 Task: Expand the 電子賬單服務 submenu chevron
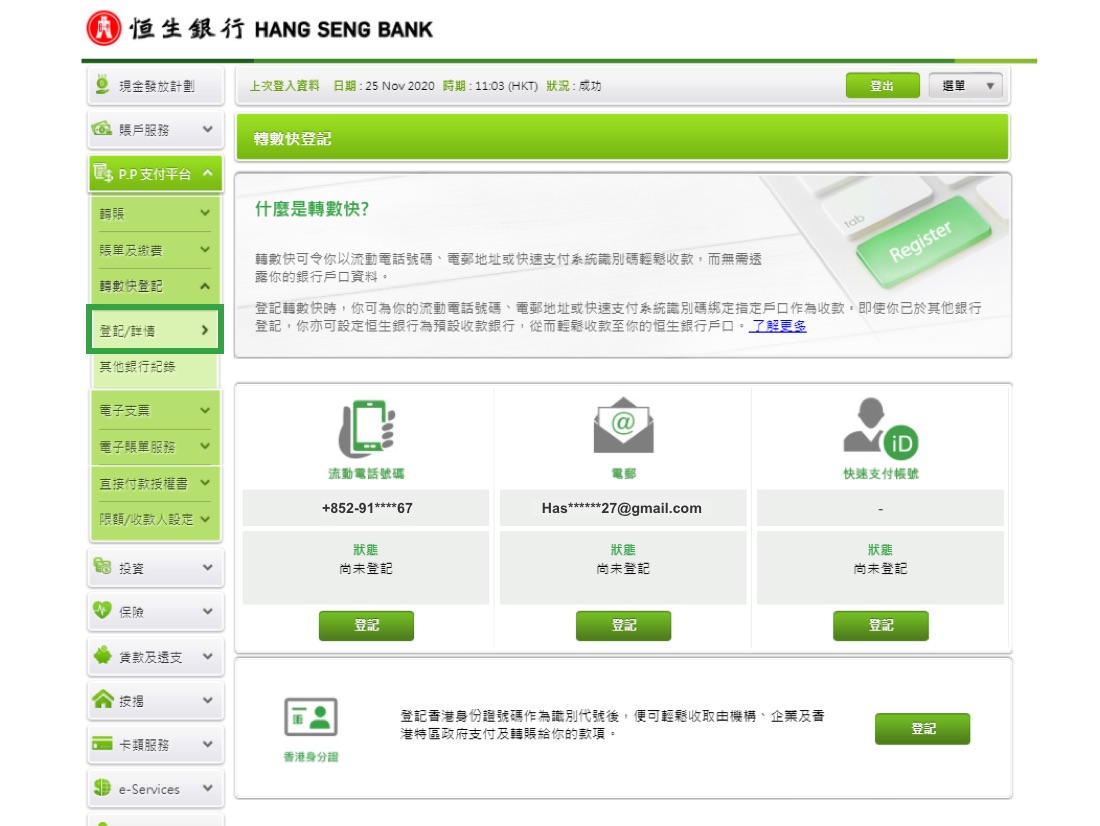pos(205,446)
